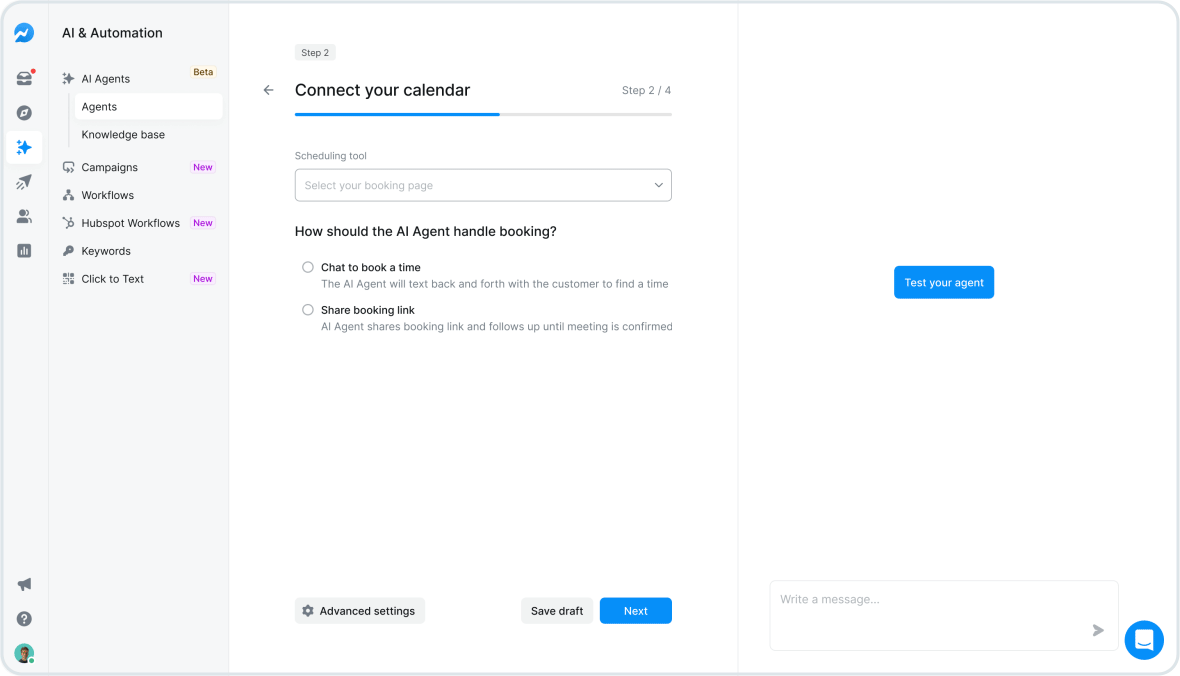Open the Inbox icon with notification dot
This screenshot has height=676, width=1180.
[x=24, y=78]
